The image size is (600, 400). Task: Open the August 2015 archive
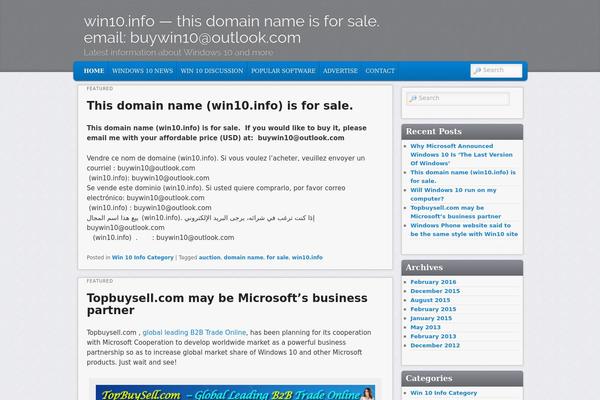(430, 300)
